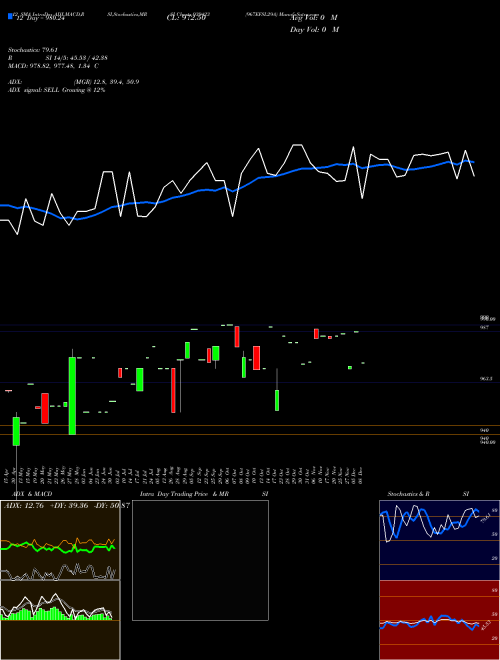Click the '(MGR) 12.8, 39.4, 50.9' ADX values
Viewport: 500px width, 660px height.
(x=106, y=82)
